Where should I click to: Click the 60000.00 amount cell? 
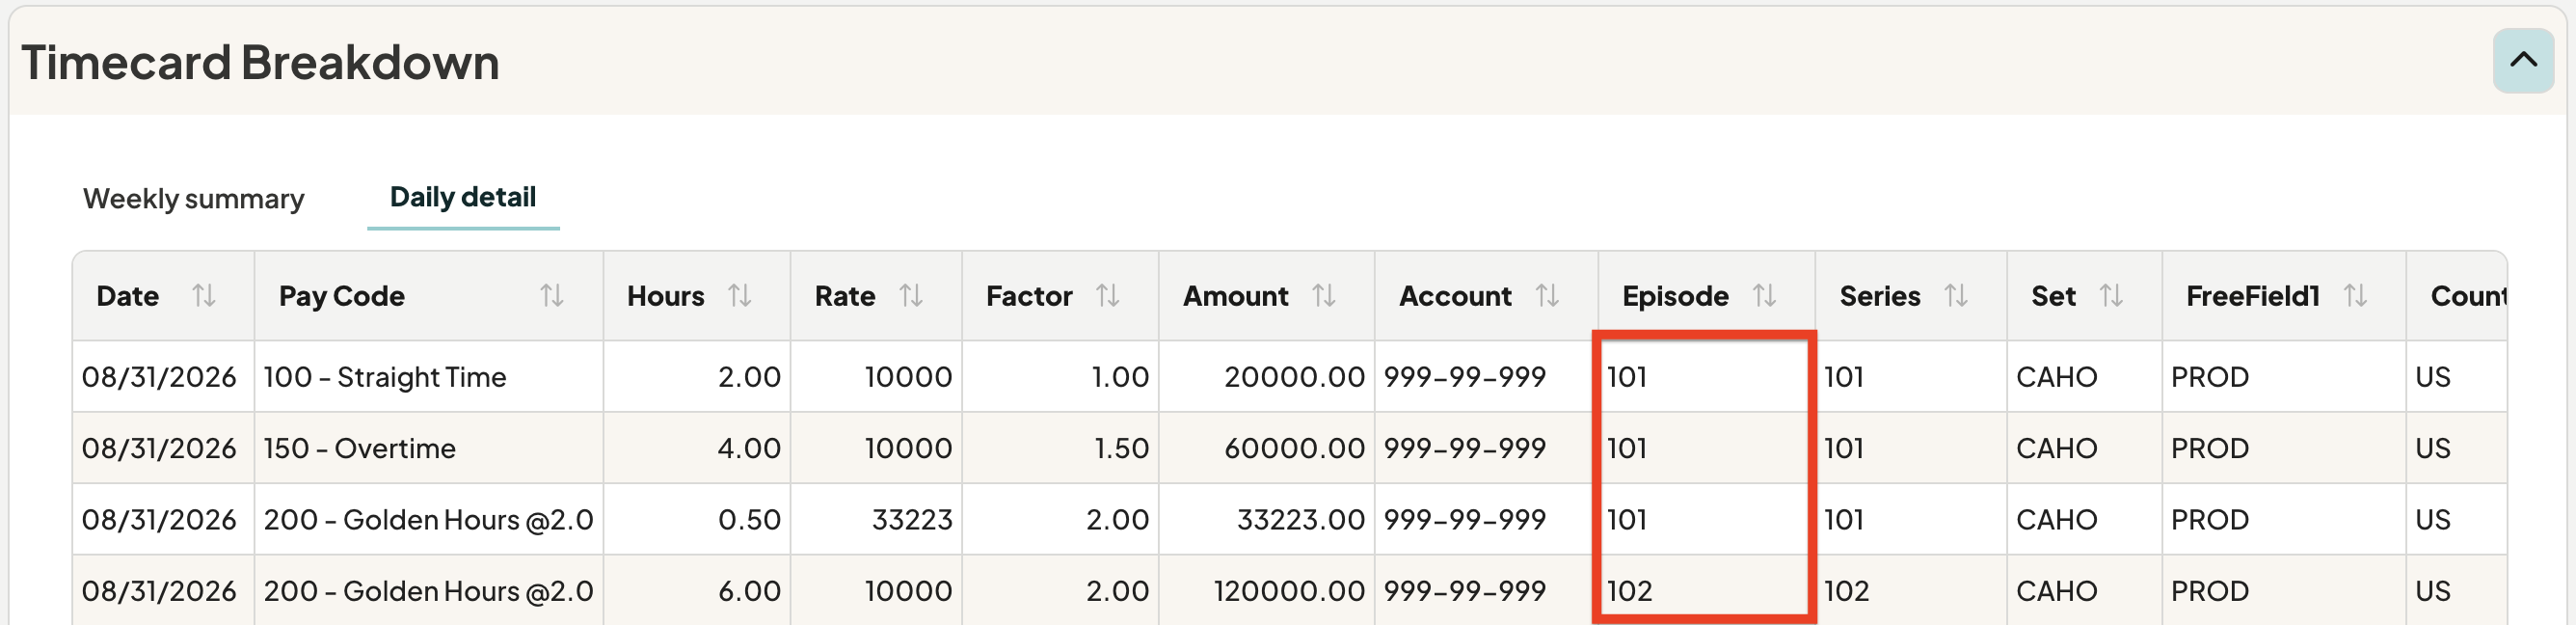pos(1267,448)
